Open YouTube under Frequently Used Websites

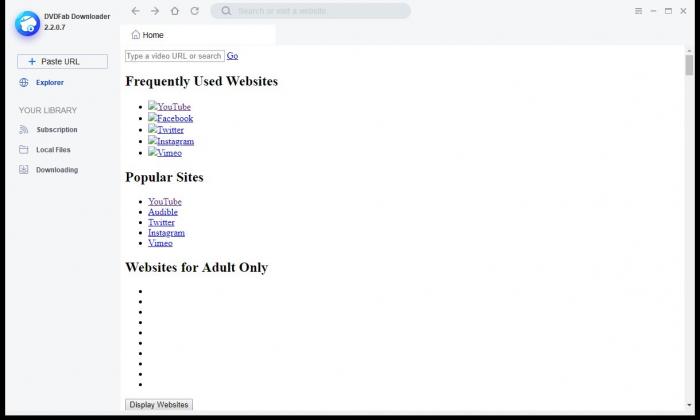(x=174, y=107)
